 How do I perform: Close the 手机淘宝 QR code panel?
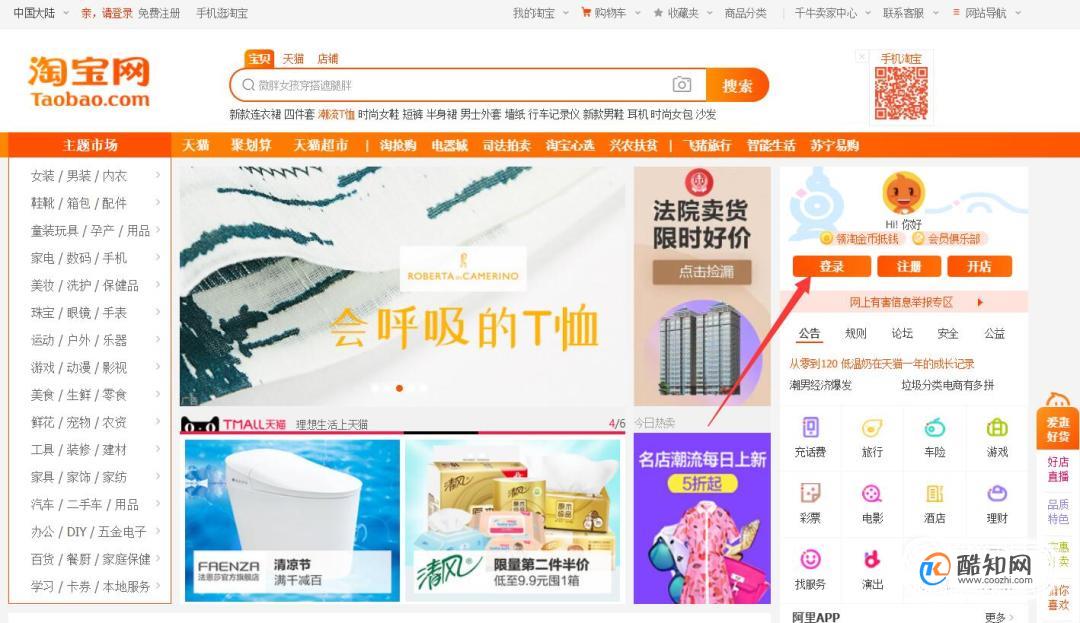[861, 56]
